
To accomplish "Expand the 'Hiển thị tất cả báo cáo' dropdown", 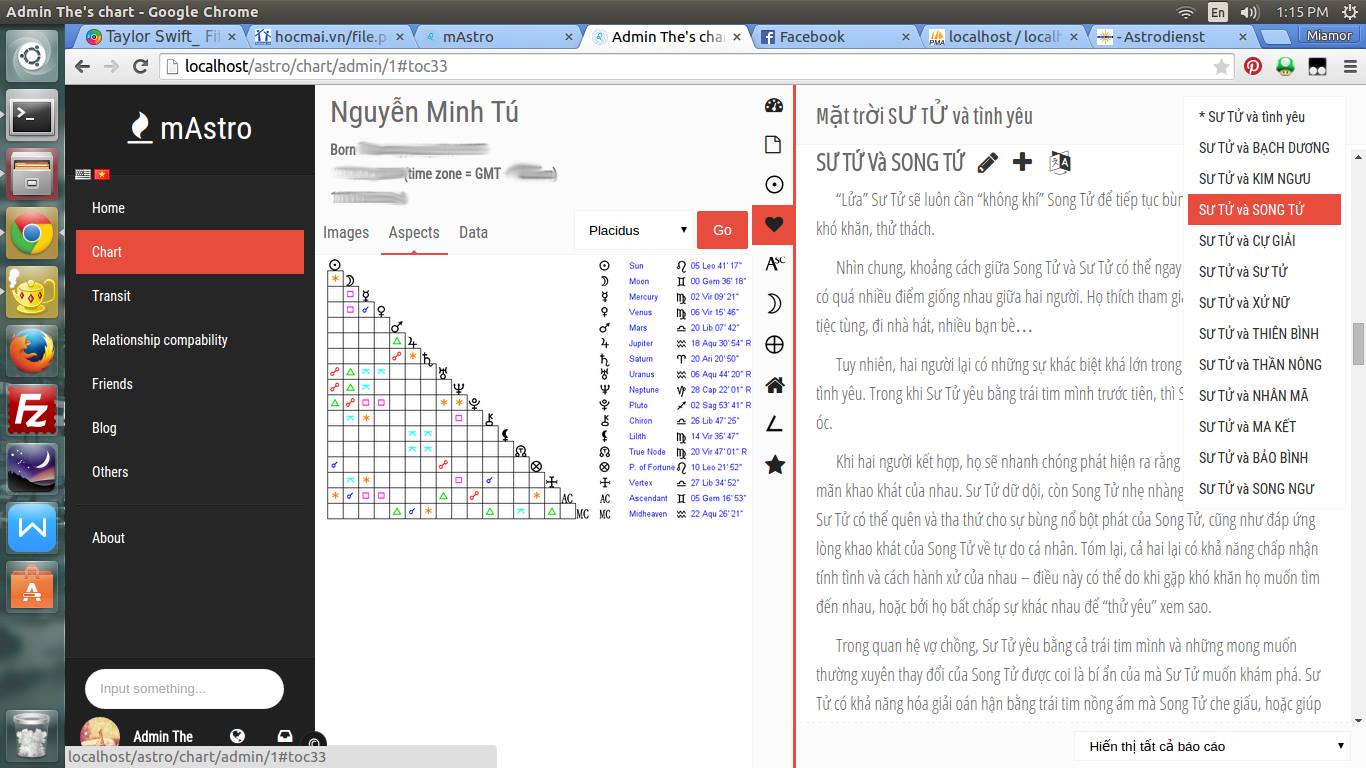I will pyautogui.click(x=1213, y=746).
